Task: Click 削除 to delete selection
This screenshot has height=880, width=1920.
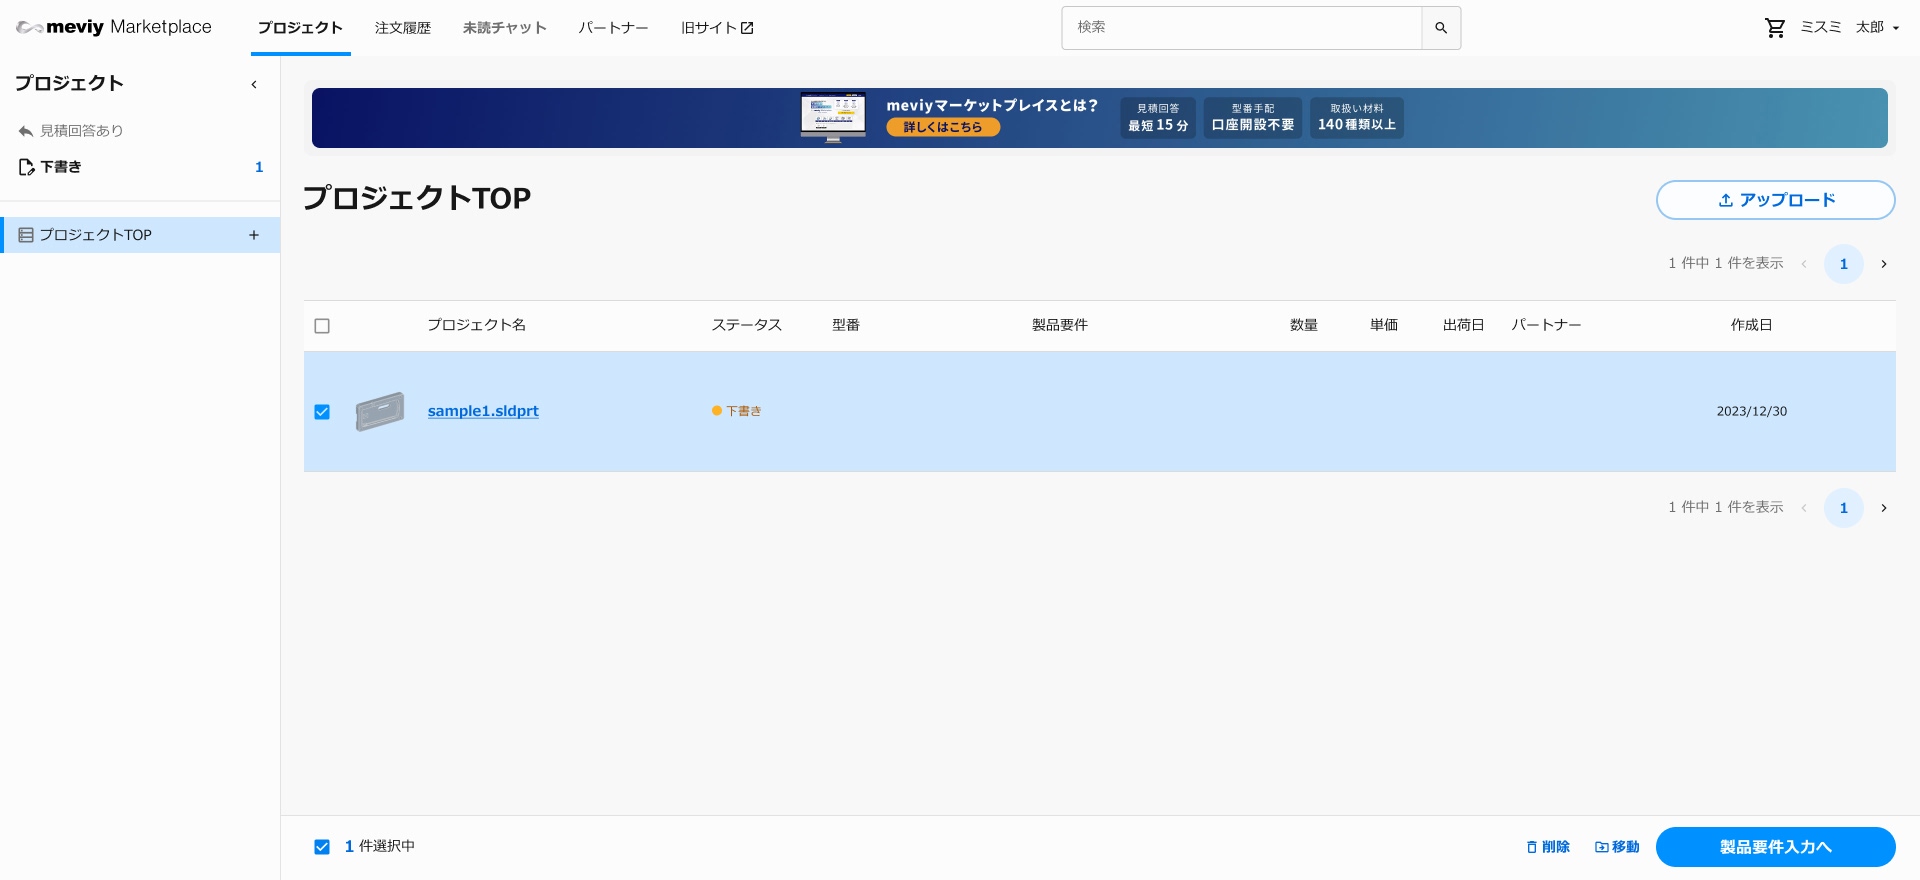Action: click(1548, 847)
